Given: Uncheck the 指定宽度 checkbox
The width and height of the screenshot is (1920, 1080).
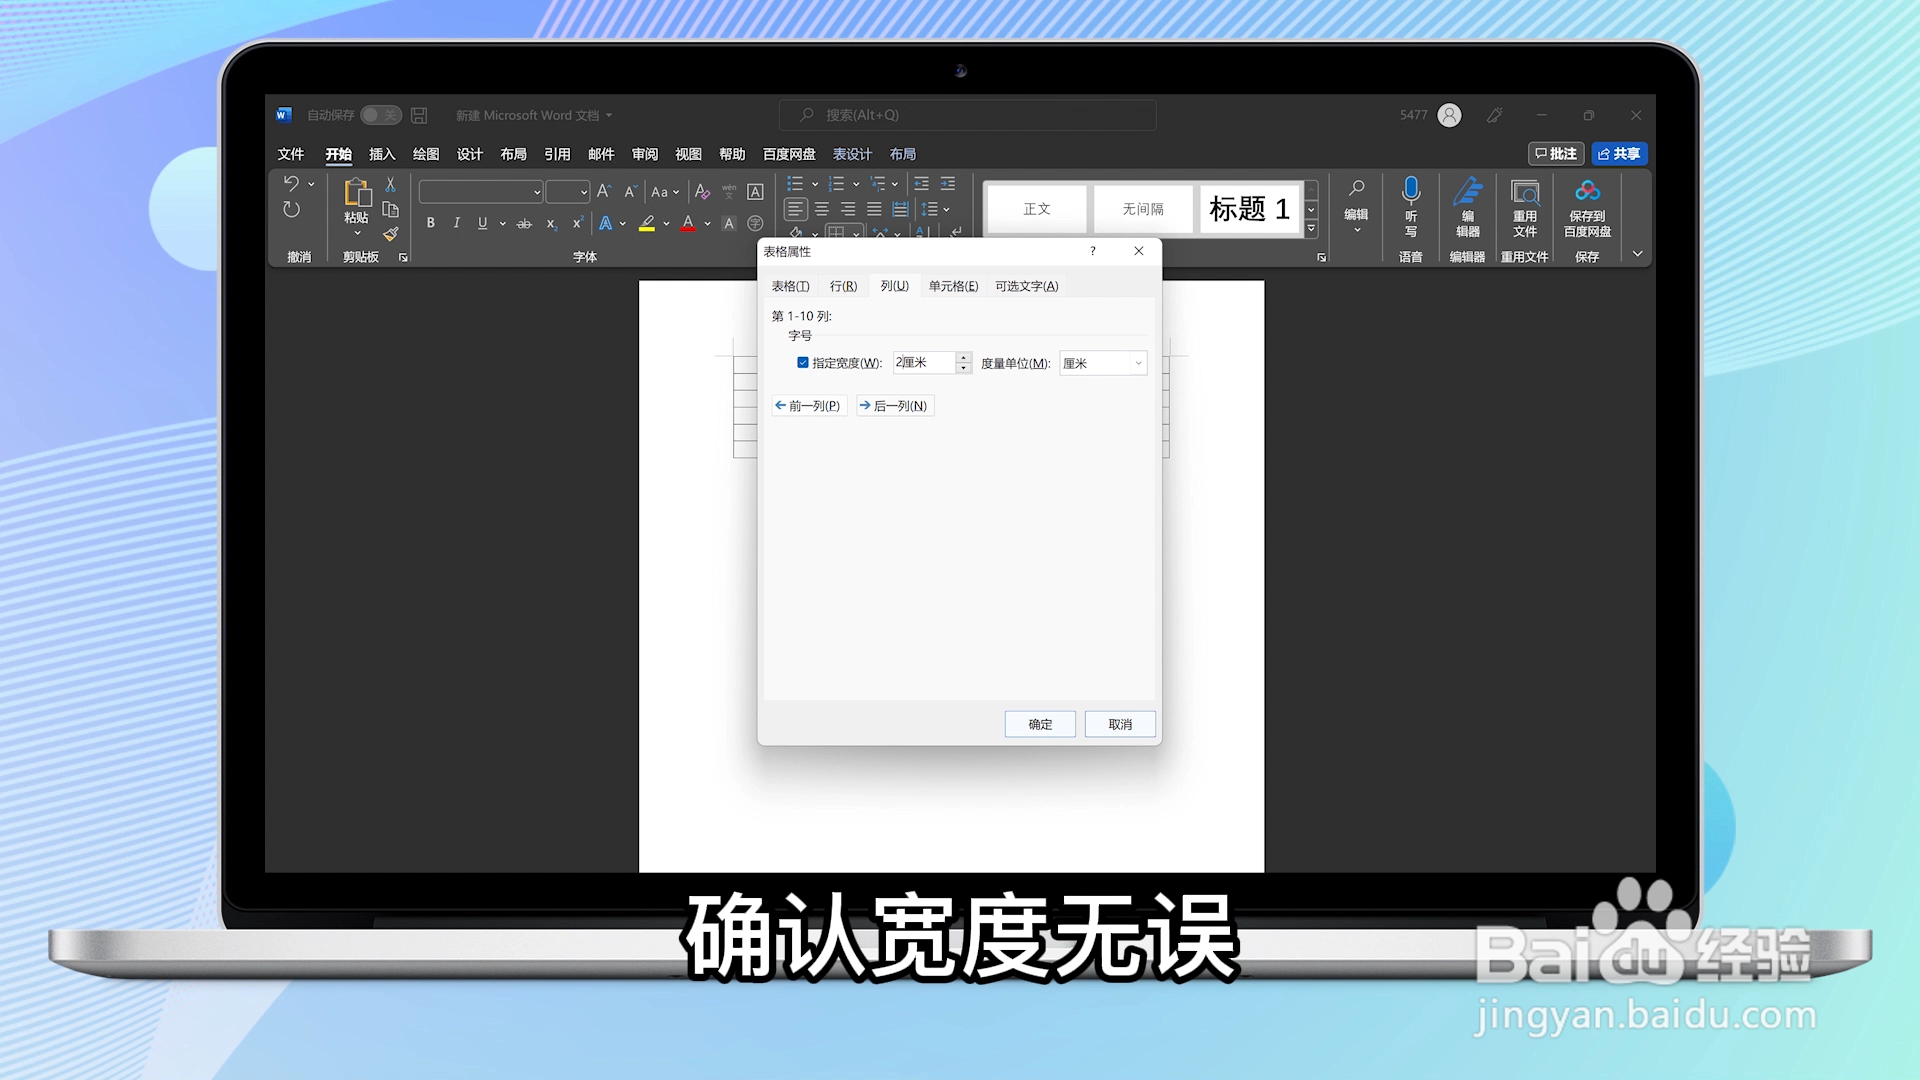Looking at the screenshot, I should click(x=803, y=363).
